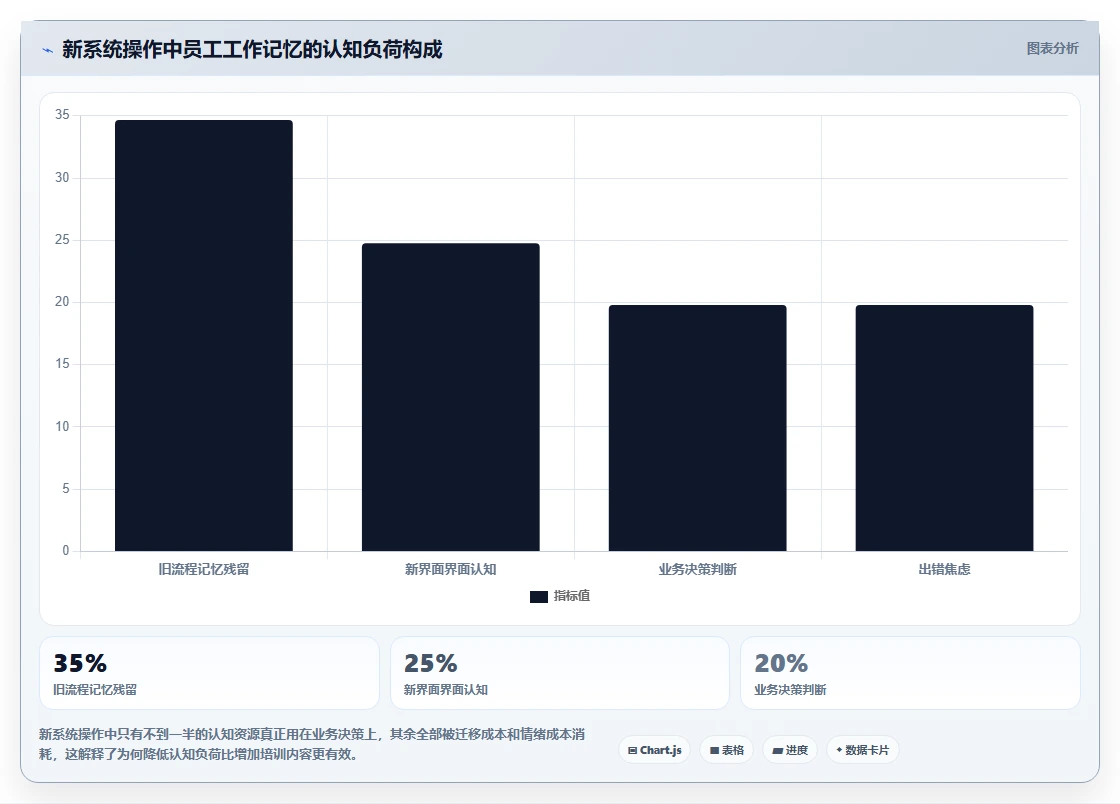This screenshot has width=1120, height=804.
Task: Open the 20% 业务决策判断 data card
Action: tap(910, 673)
